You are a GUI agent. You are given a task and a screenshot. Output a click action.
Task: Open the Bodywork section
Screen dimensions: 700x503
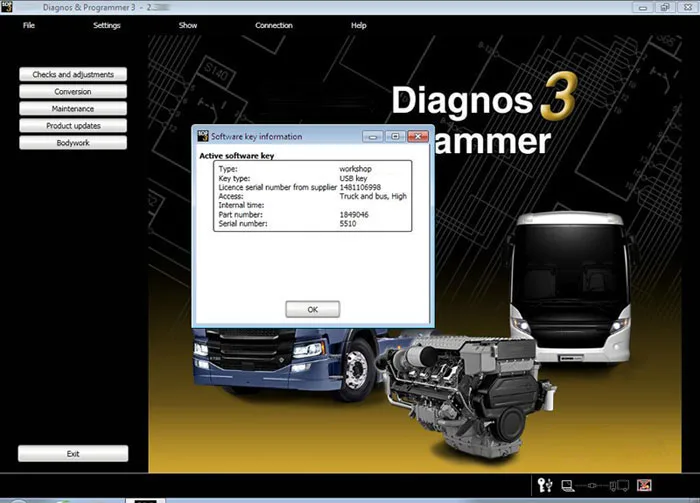pyautogui.click(x=73, y=143)
